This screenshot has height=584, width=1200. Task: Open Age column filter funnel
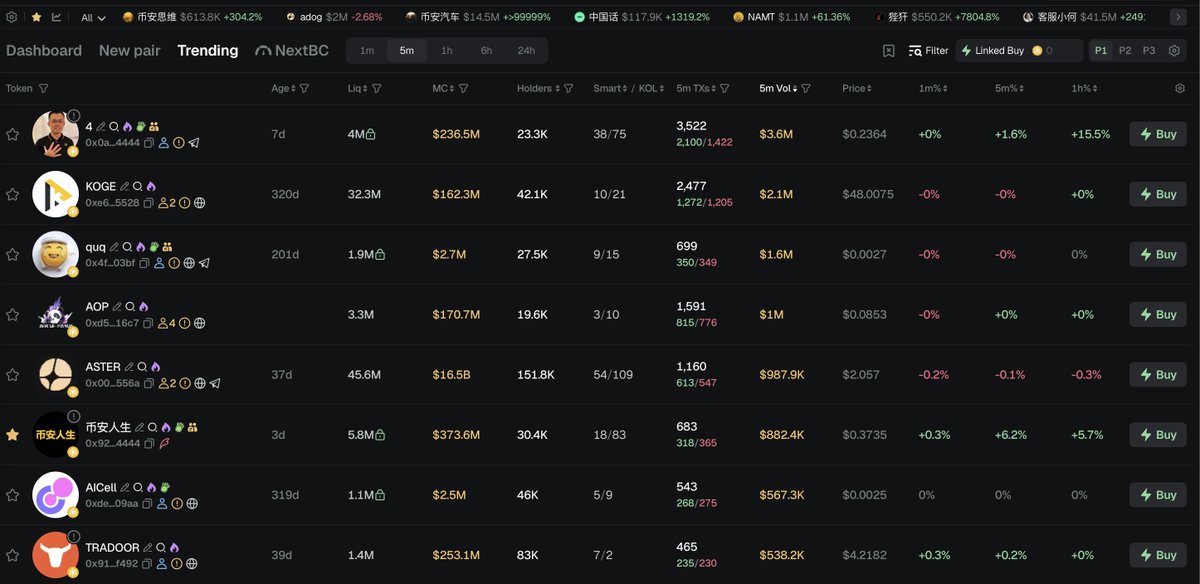(304, 88)
